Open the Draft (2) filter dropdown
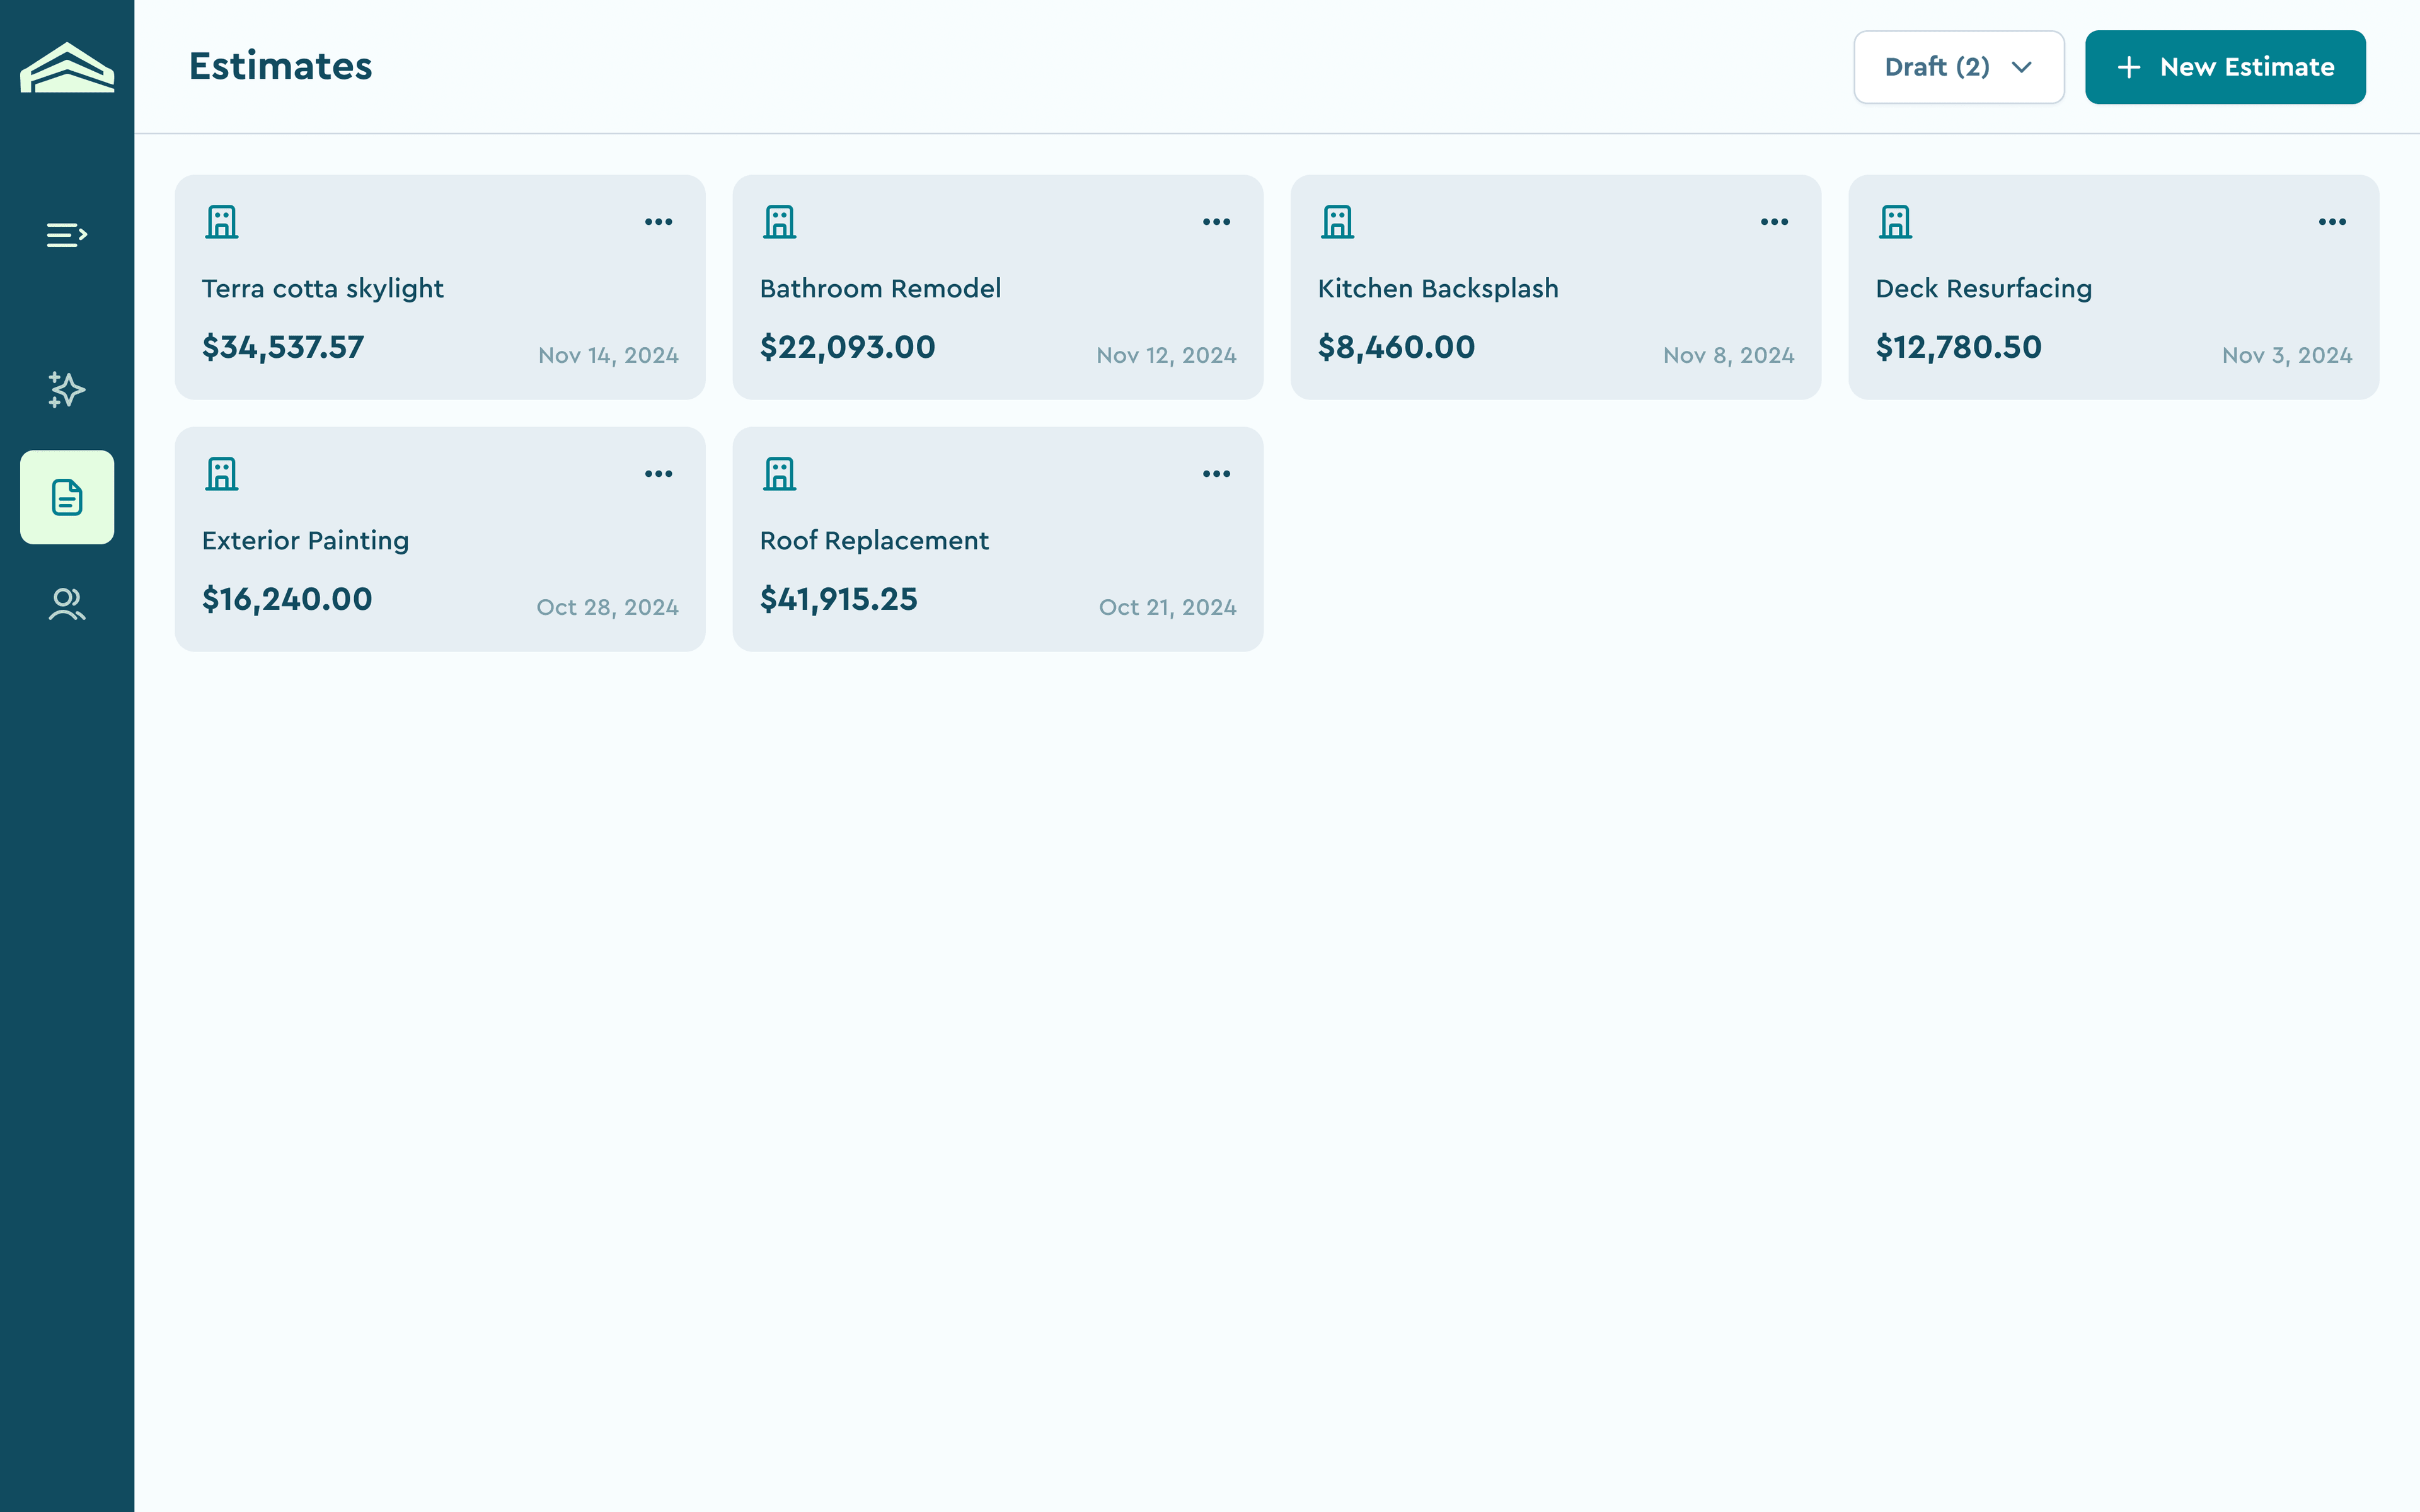Viewport: 2420px width, 1512px height. (x=1958, y=67)
